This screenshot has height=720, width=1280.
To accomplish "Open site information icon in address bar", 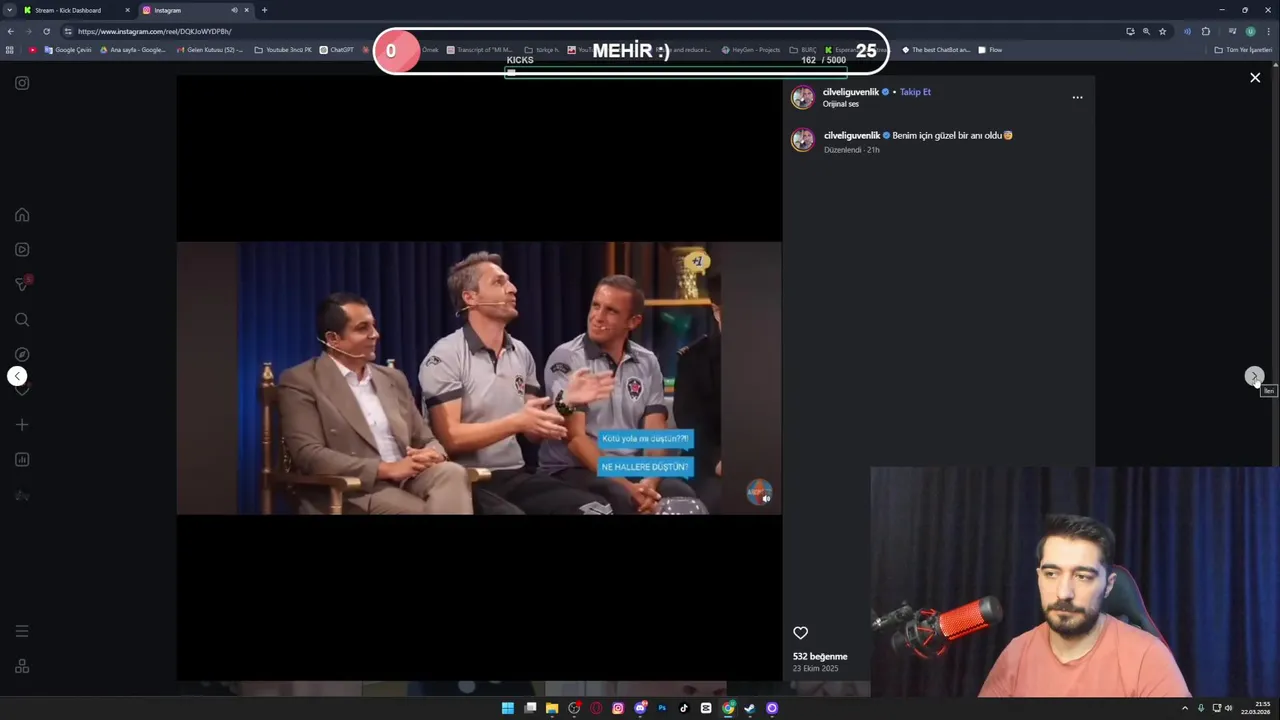I will pyautogui.click(x=68, y=31).
